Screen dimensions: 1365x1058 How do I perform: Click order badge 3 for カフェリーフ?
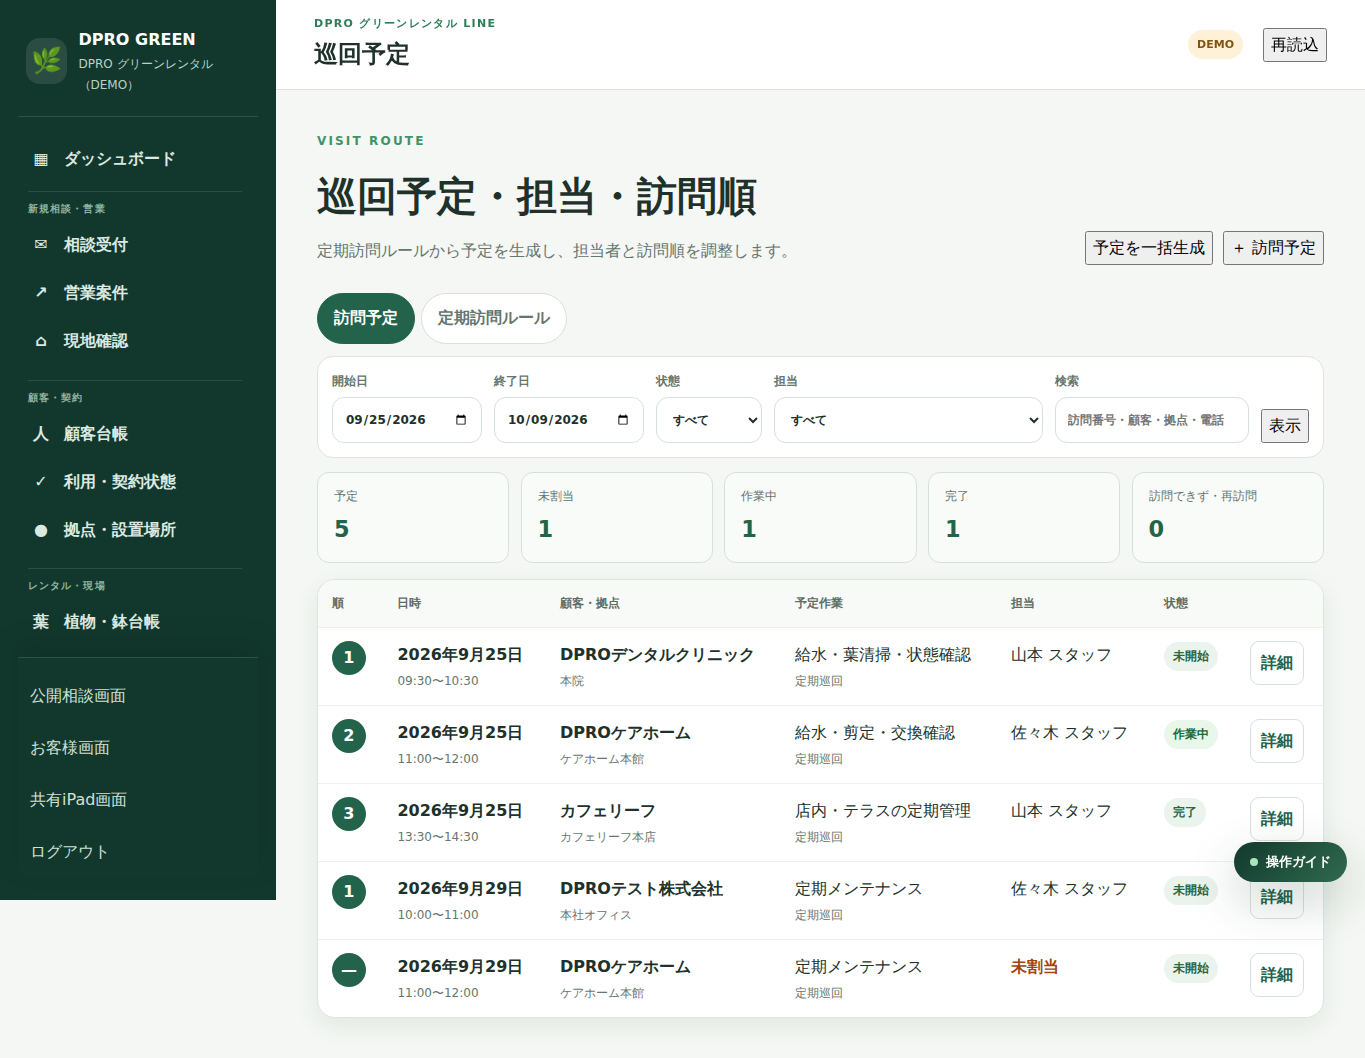pyautogui.click(x=349, y=813)
